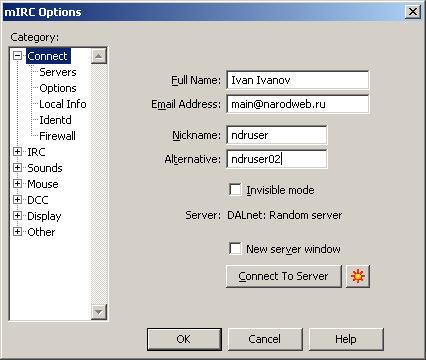Select Servers in the category tree
Viewport: 426px width, 360px height.
coord(58,72)
